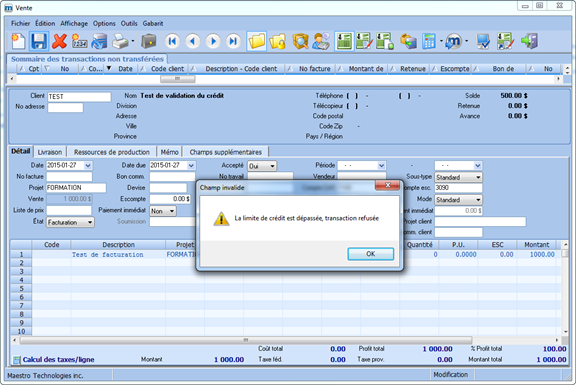Viewport: 576px width, 385px height.
Task: Switch to the Livraison tab
Action: coord(50,152)
